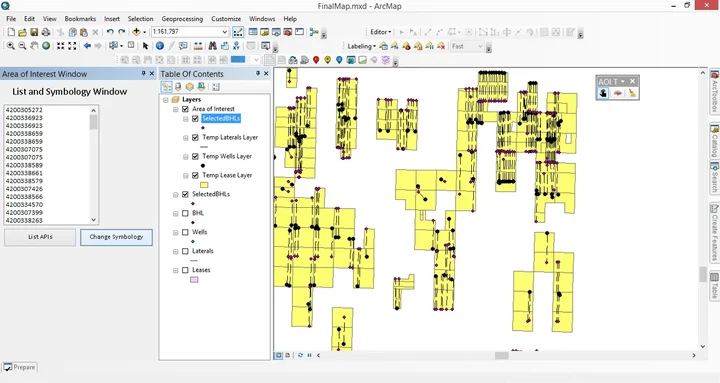The image size is (720, 383).
Task: Open the Geoprocessing menu
Action: point(182,19)
